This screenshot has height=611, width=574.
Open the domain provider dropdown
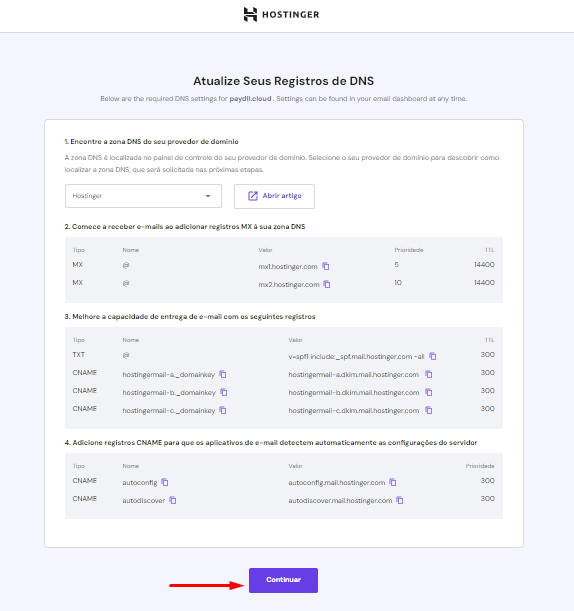143,196
